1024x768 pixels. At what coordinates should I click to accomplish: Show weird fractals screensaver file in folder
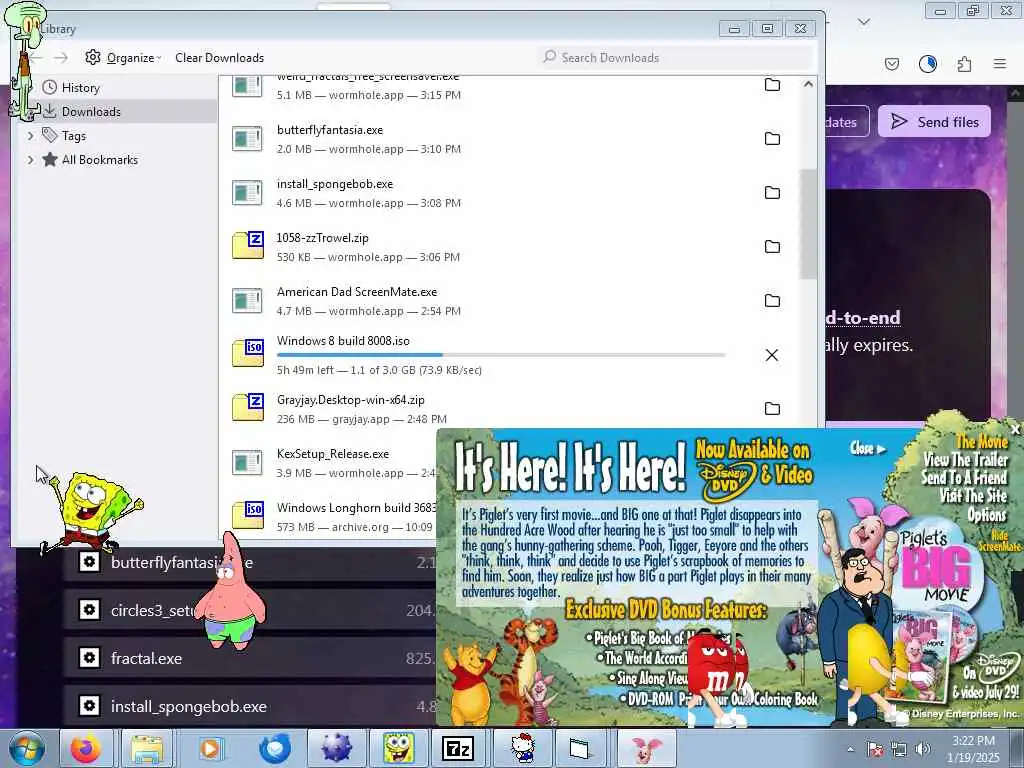[772, 85]
